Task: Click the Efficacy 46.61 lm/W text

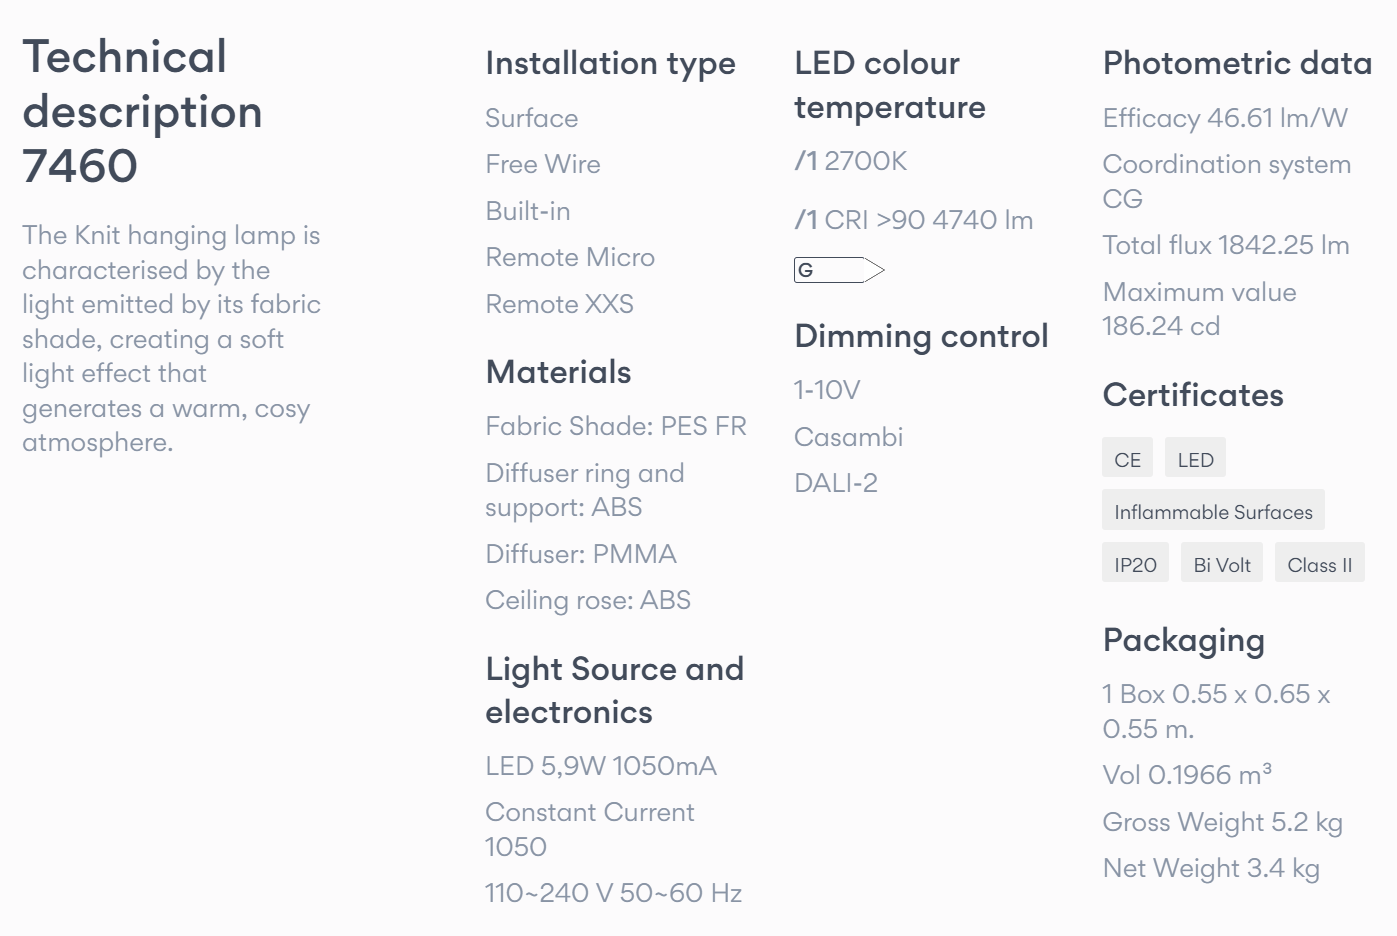Action: click(1225, 118)
